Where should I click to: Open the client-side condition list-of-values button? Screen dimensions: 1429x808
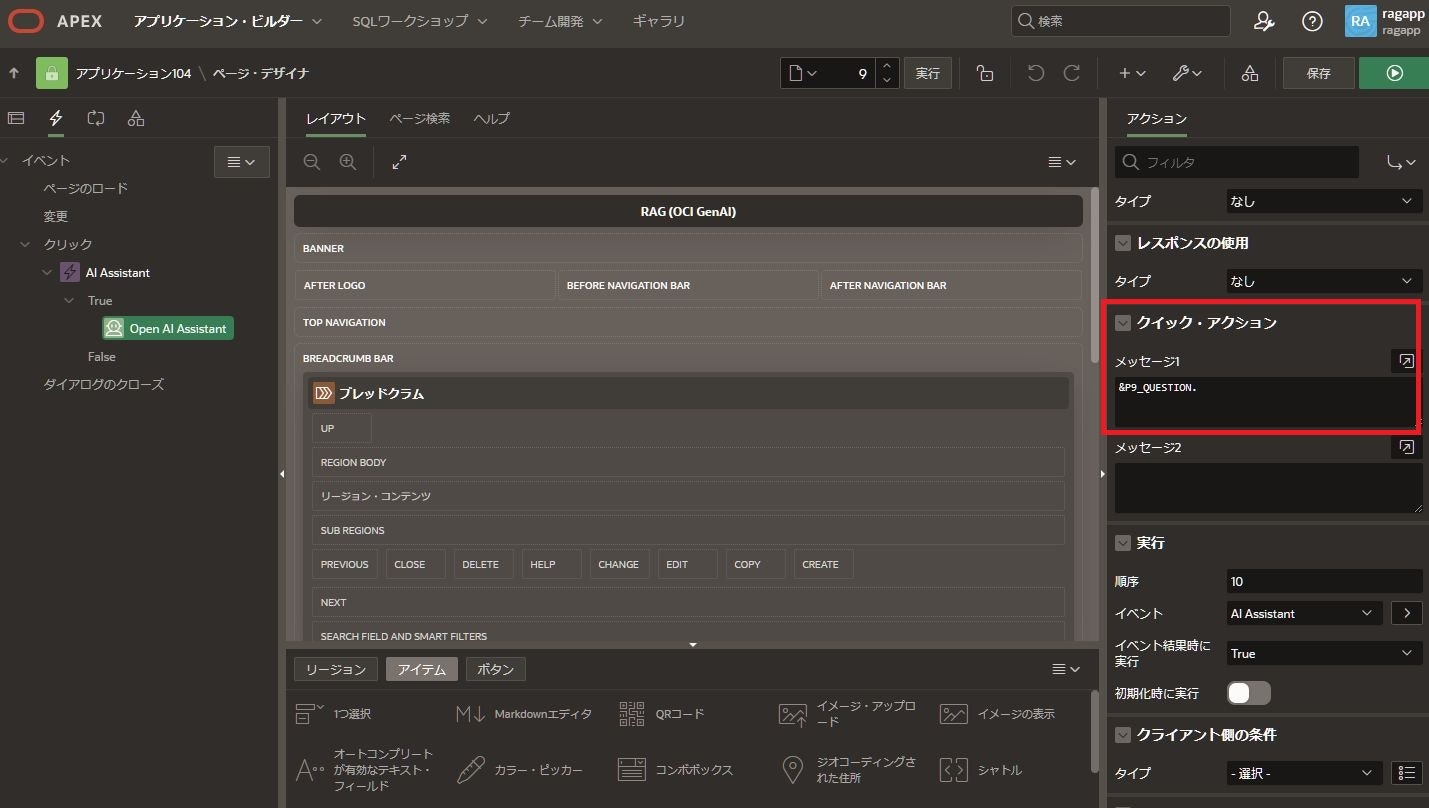point(1407,773)
